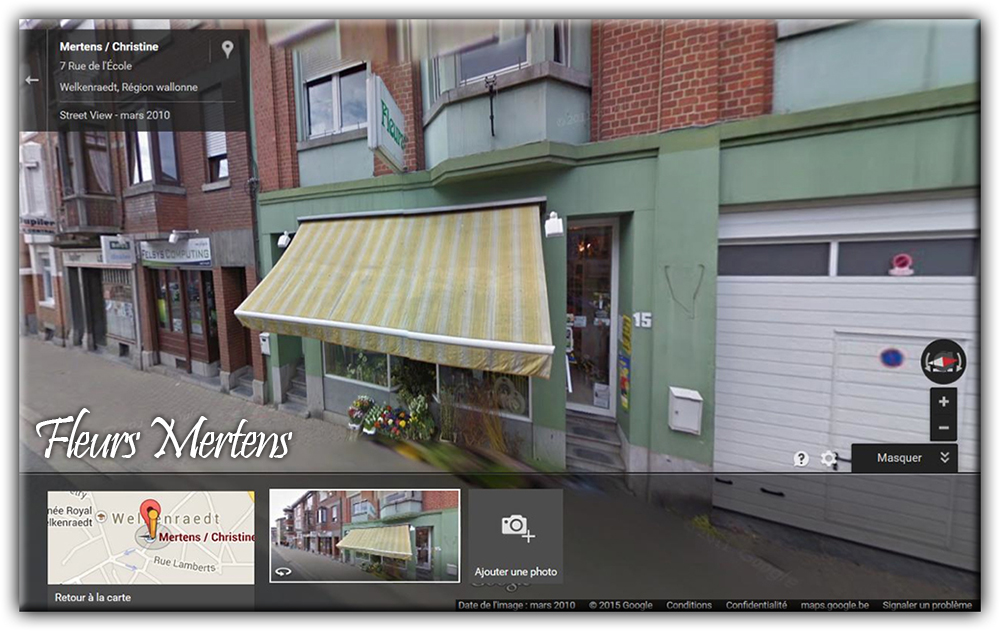Click Signaler un problème link

click(927, 605)
